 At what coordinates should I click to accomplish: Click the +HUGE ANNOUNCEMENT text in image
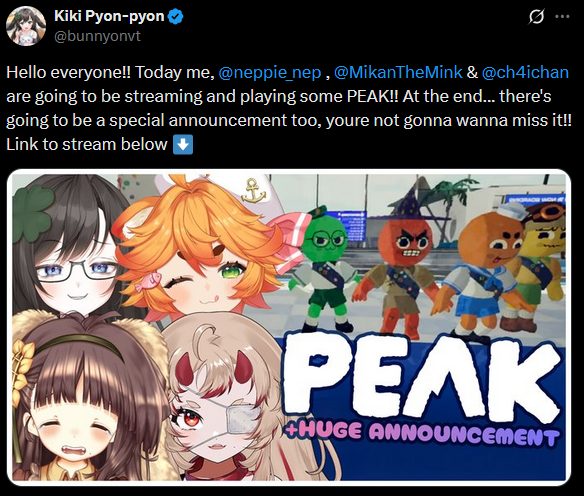click(x=422, y=433)
